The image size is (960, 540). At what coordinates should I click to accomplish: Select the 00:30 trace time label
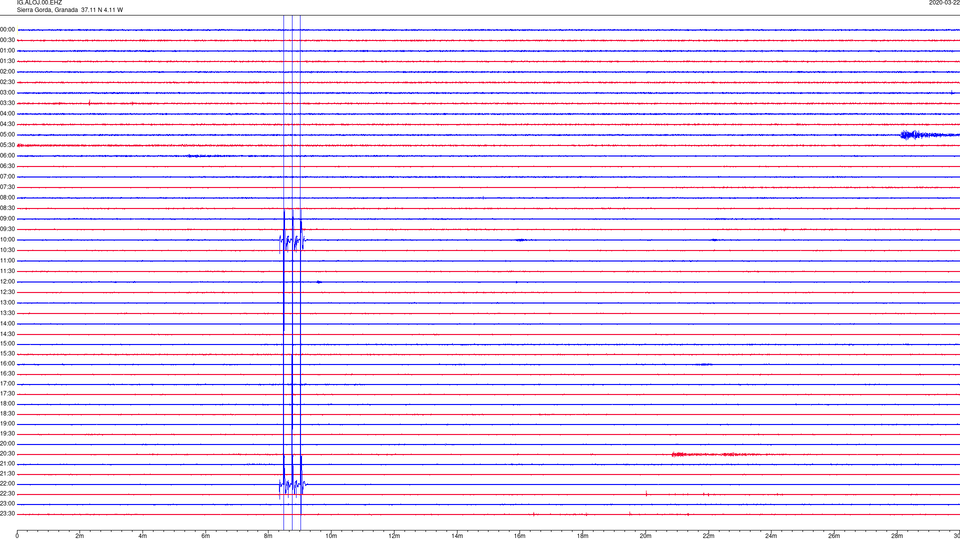(7, 40)
